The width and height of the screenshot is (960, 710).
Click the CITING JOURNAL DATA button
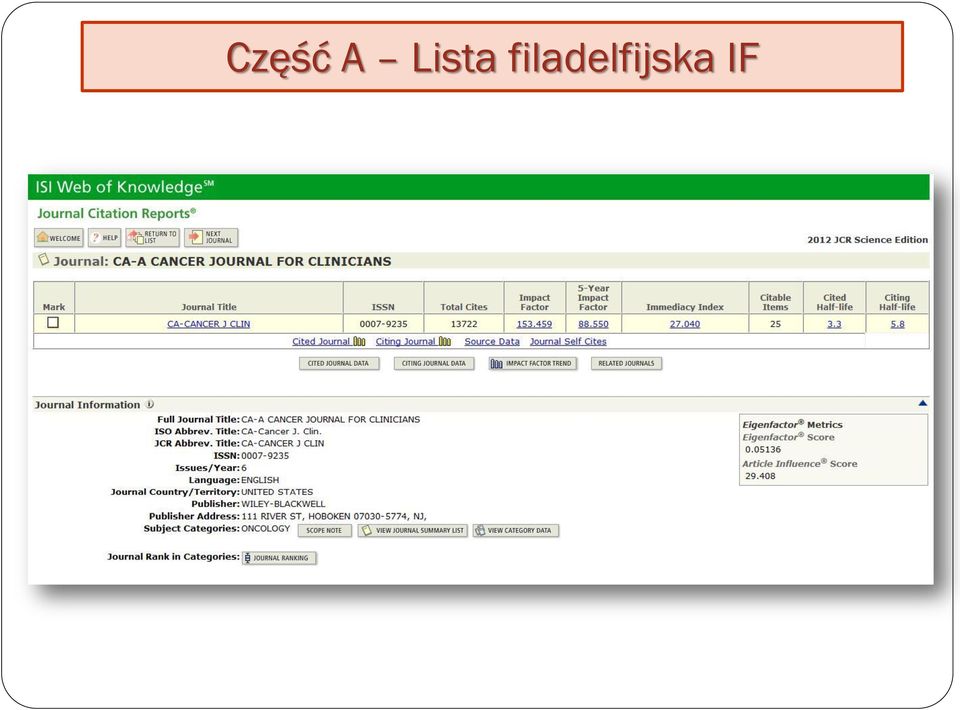pyautogui.click(x=433, y=364)
